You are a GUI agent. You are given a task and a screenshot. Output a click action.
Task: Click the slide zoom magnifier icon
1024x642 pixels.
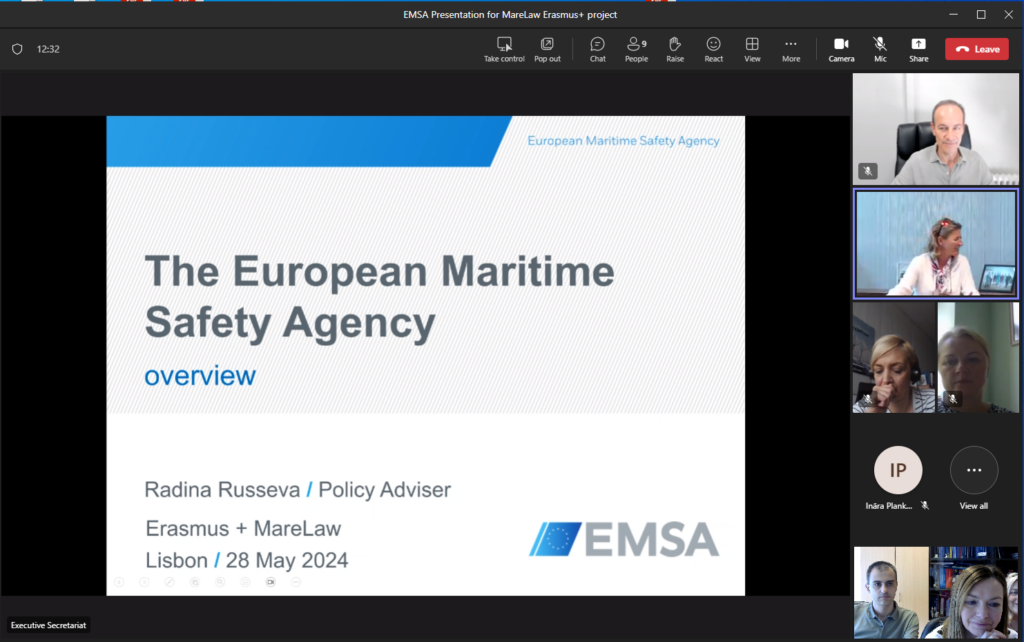point(220,582)
